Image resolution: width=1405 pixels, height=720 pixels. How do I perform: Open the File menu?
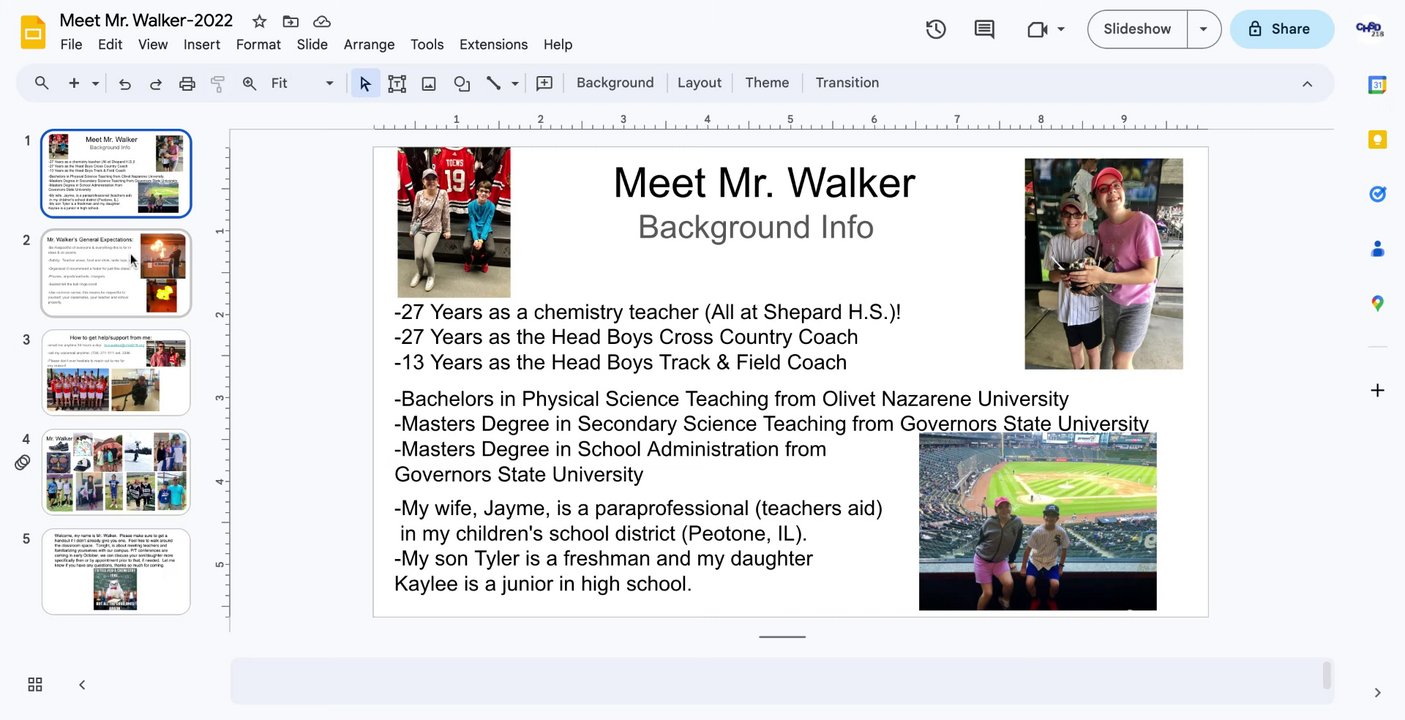pyautogui.click(x=71, y=44)
